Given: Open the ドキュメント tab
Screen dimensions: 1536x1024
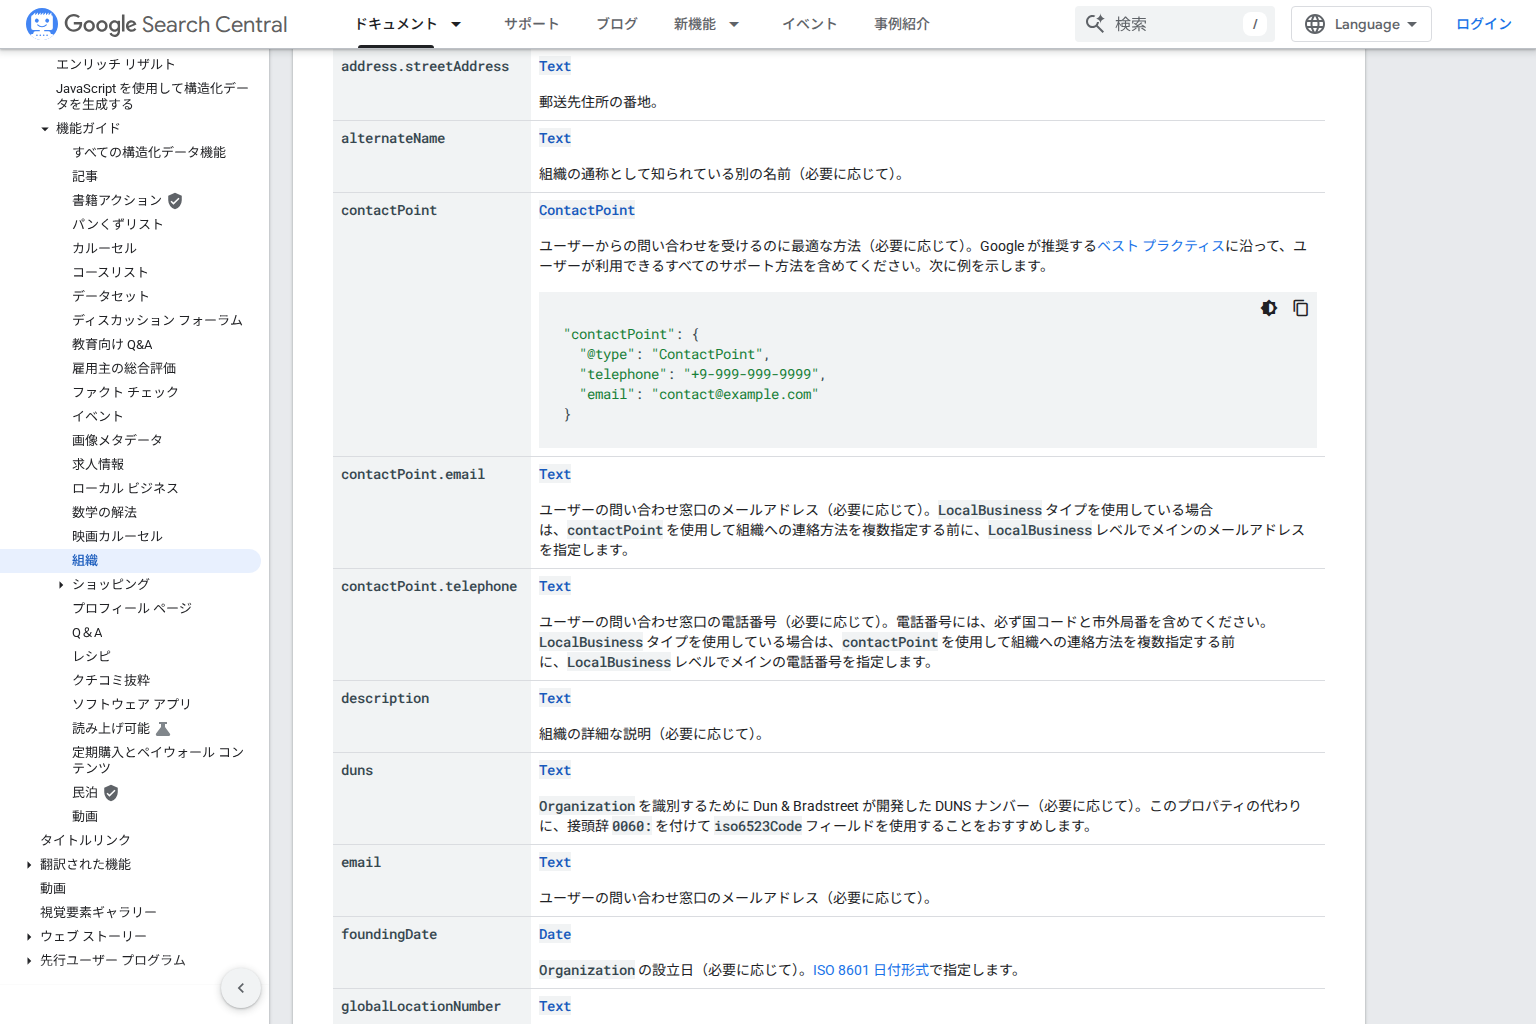Looking at the screenshot, I should (x=396, y=24).
